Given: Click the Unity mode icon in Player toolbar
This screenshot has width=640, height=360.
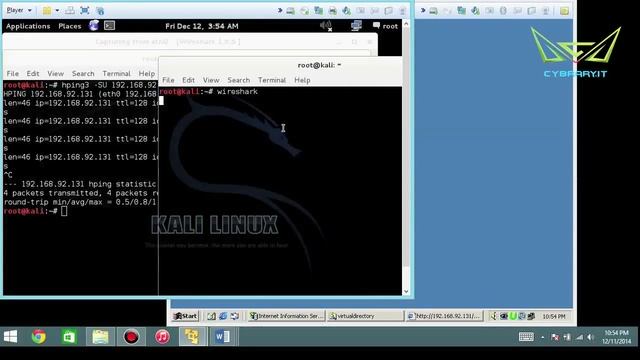Looking at the screenshot, I should click(x=100, y=11).
